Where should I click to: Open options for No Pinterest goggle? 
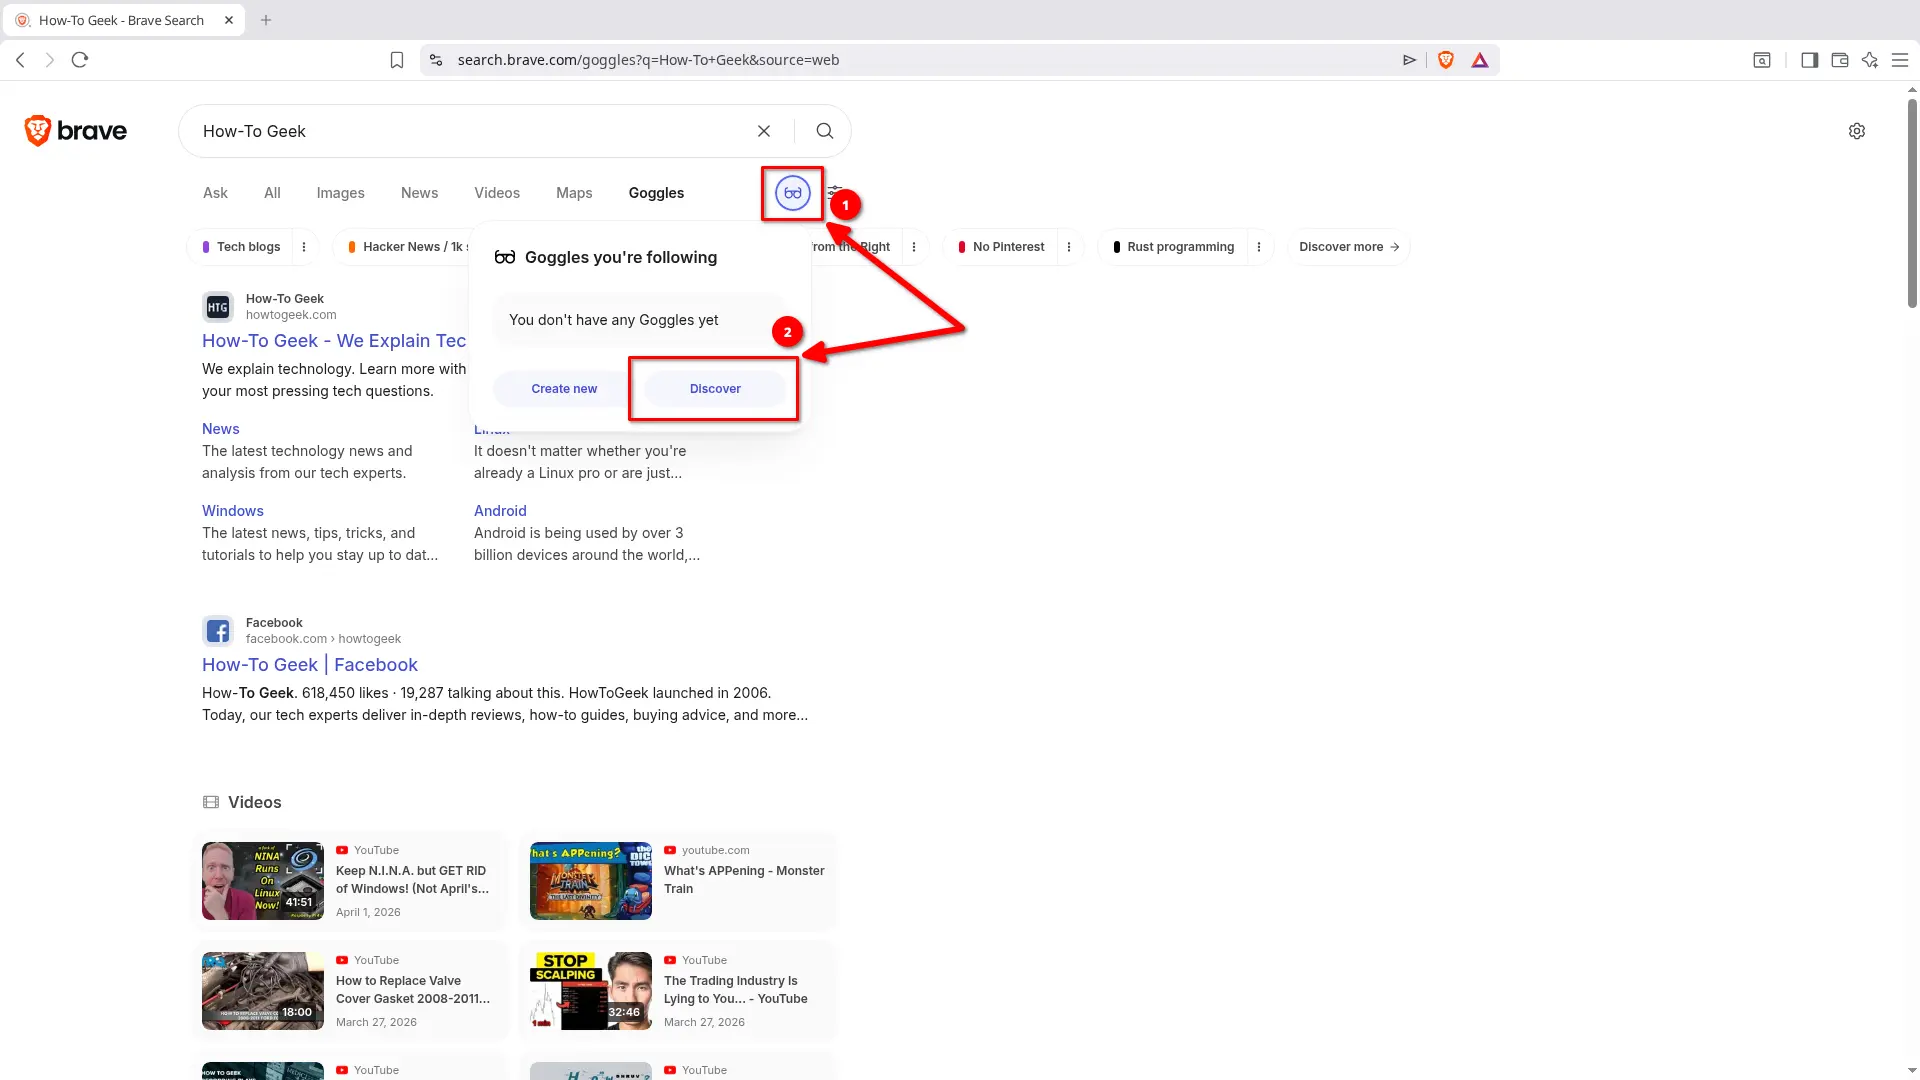pyautogui.click(x=1069, y=247)
